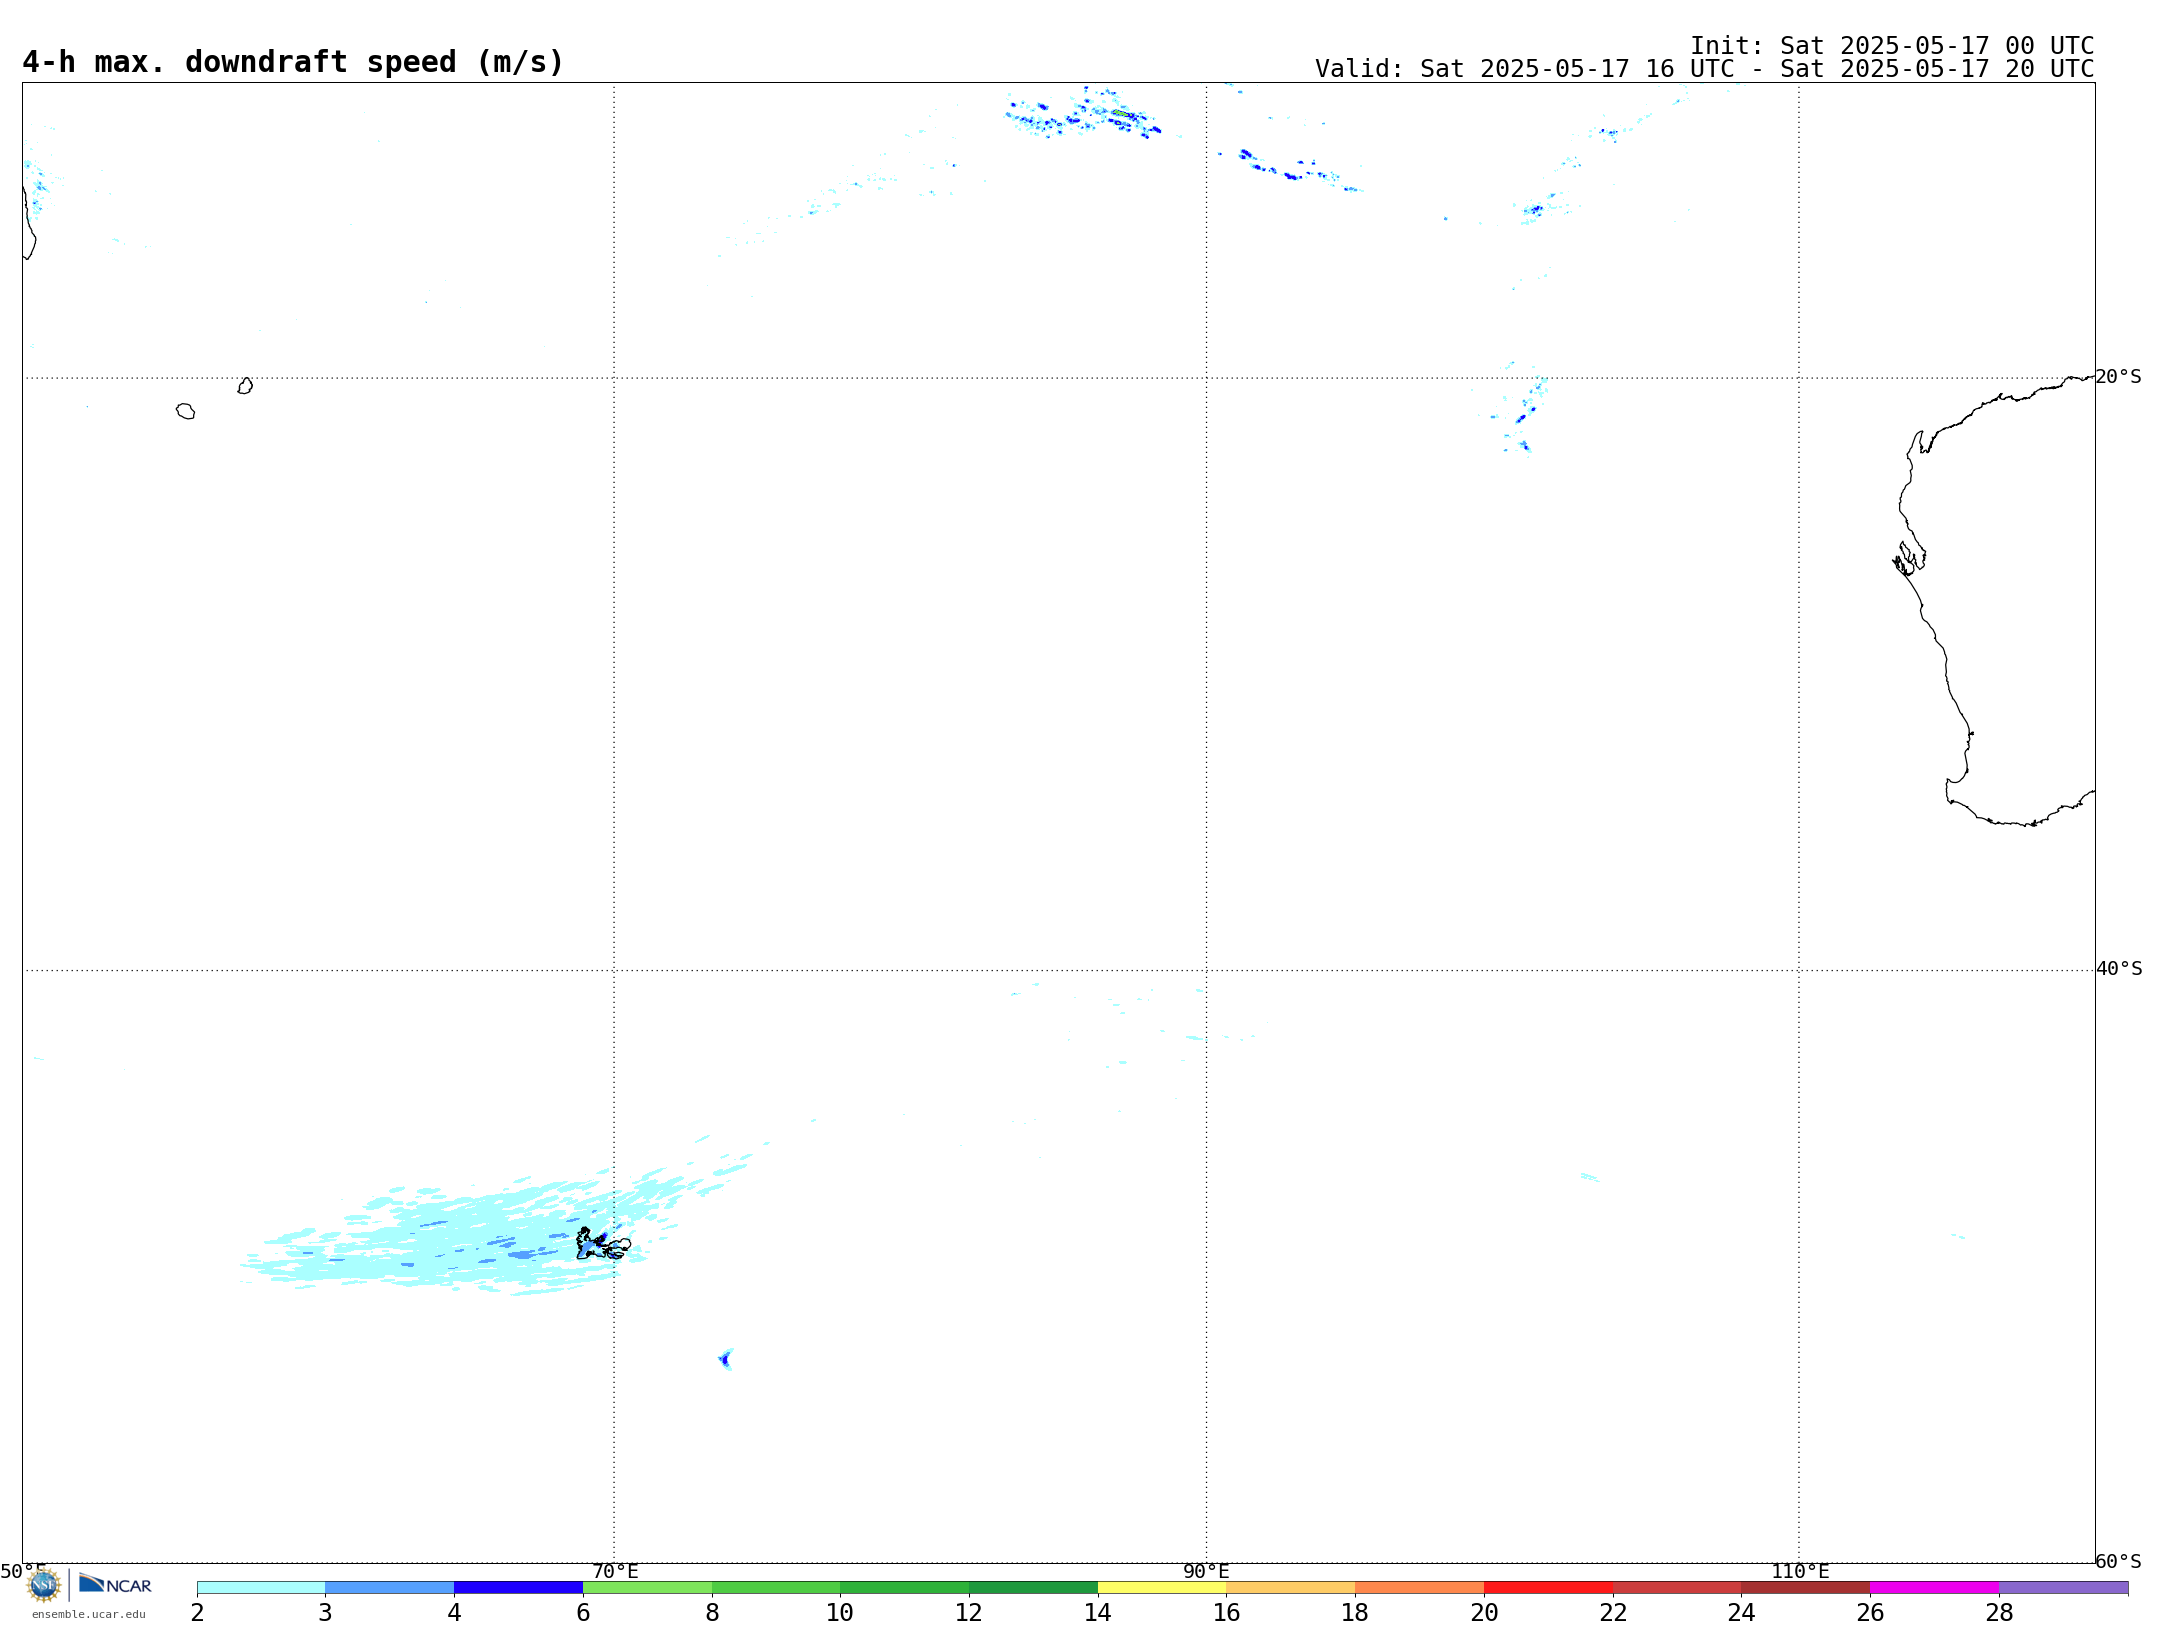Select the light cyan 2–3 m/s swatch
The image size is (2160, 1626).
pyautogui.click(x=261, y=1587)
